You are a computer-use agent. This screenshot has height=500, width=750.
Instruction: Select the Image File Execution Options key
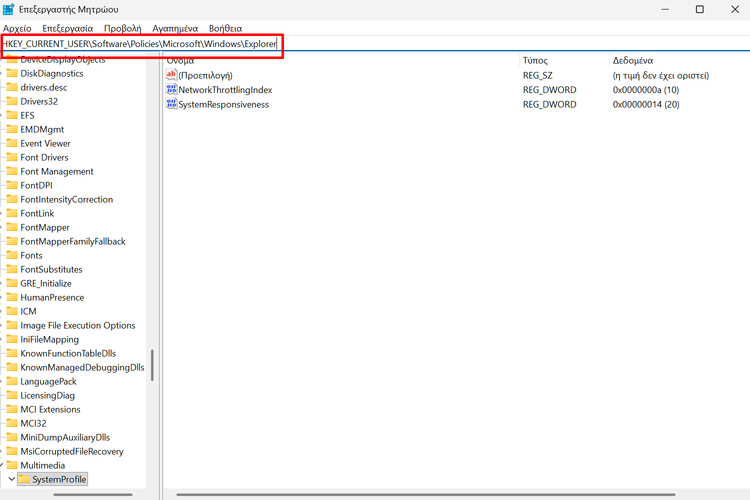point(77,325)
